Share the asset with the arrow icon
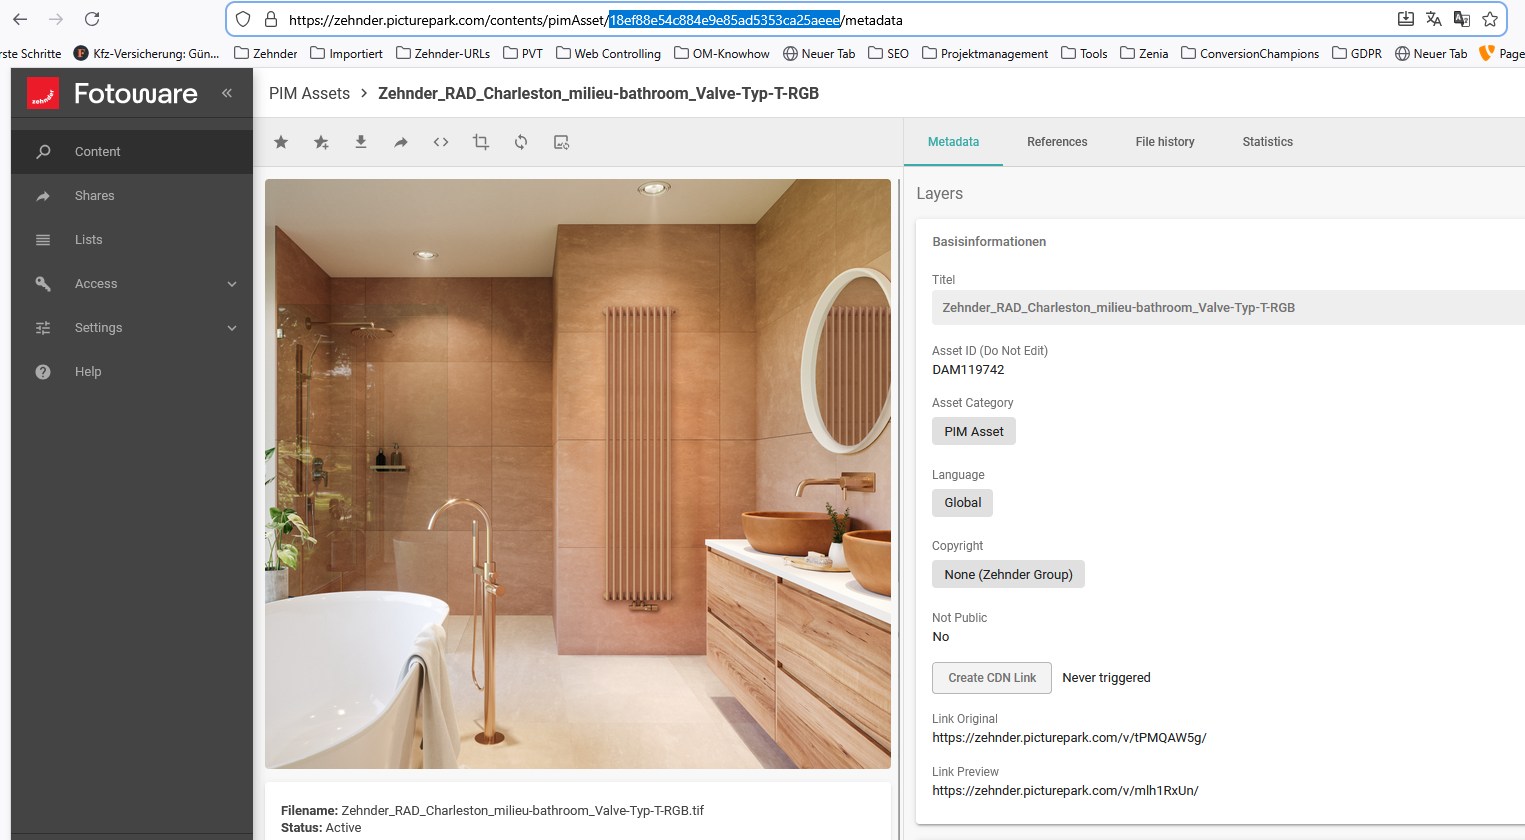The image size is (1525, 840). 401,142
